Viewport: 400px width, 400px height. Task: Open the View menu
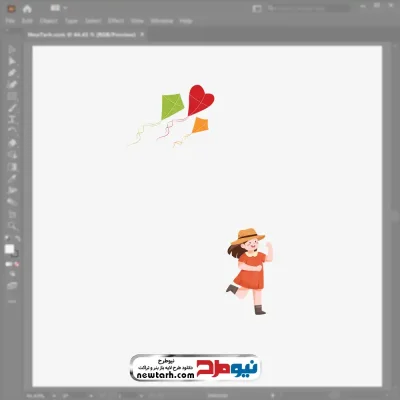pos(137,21)
